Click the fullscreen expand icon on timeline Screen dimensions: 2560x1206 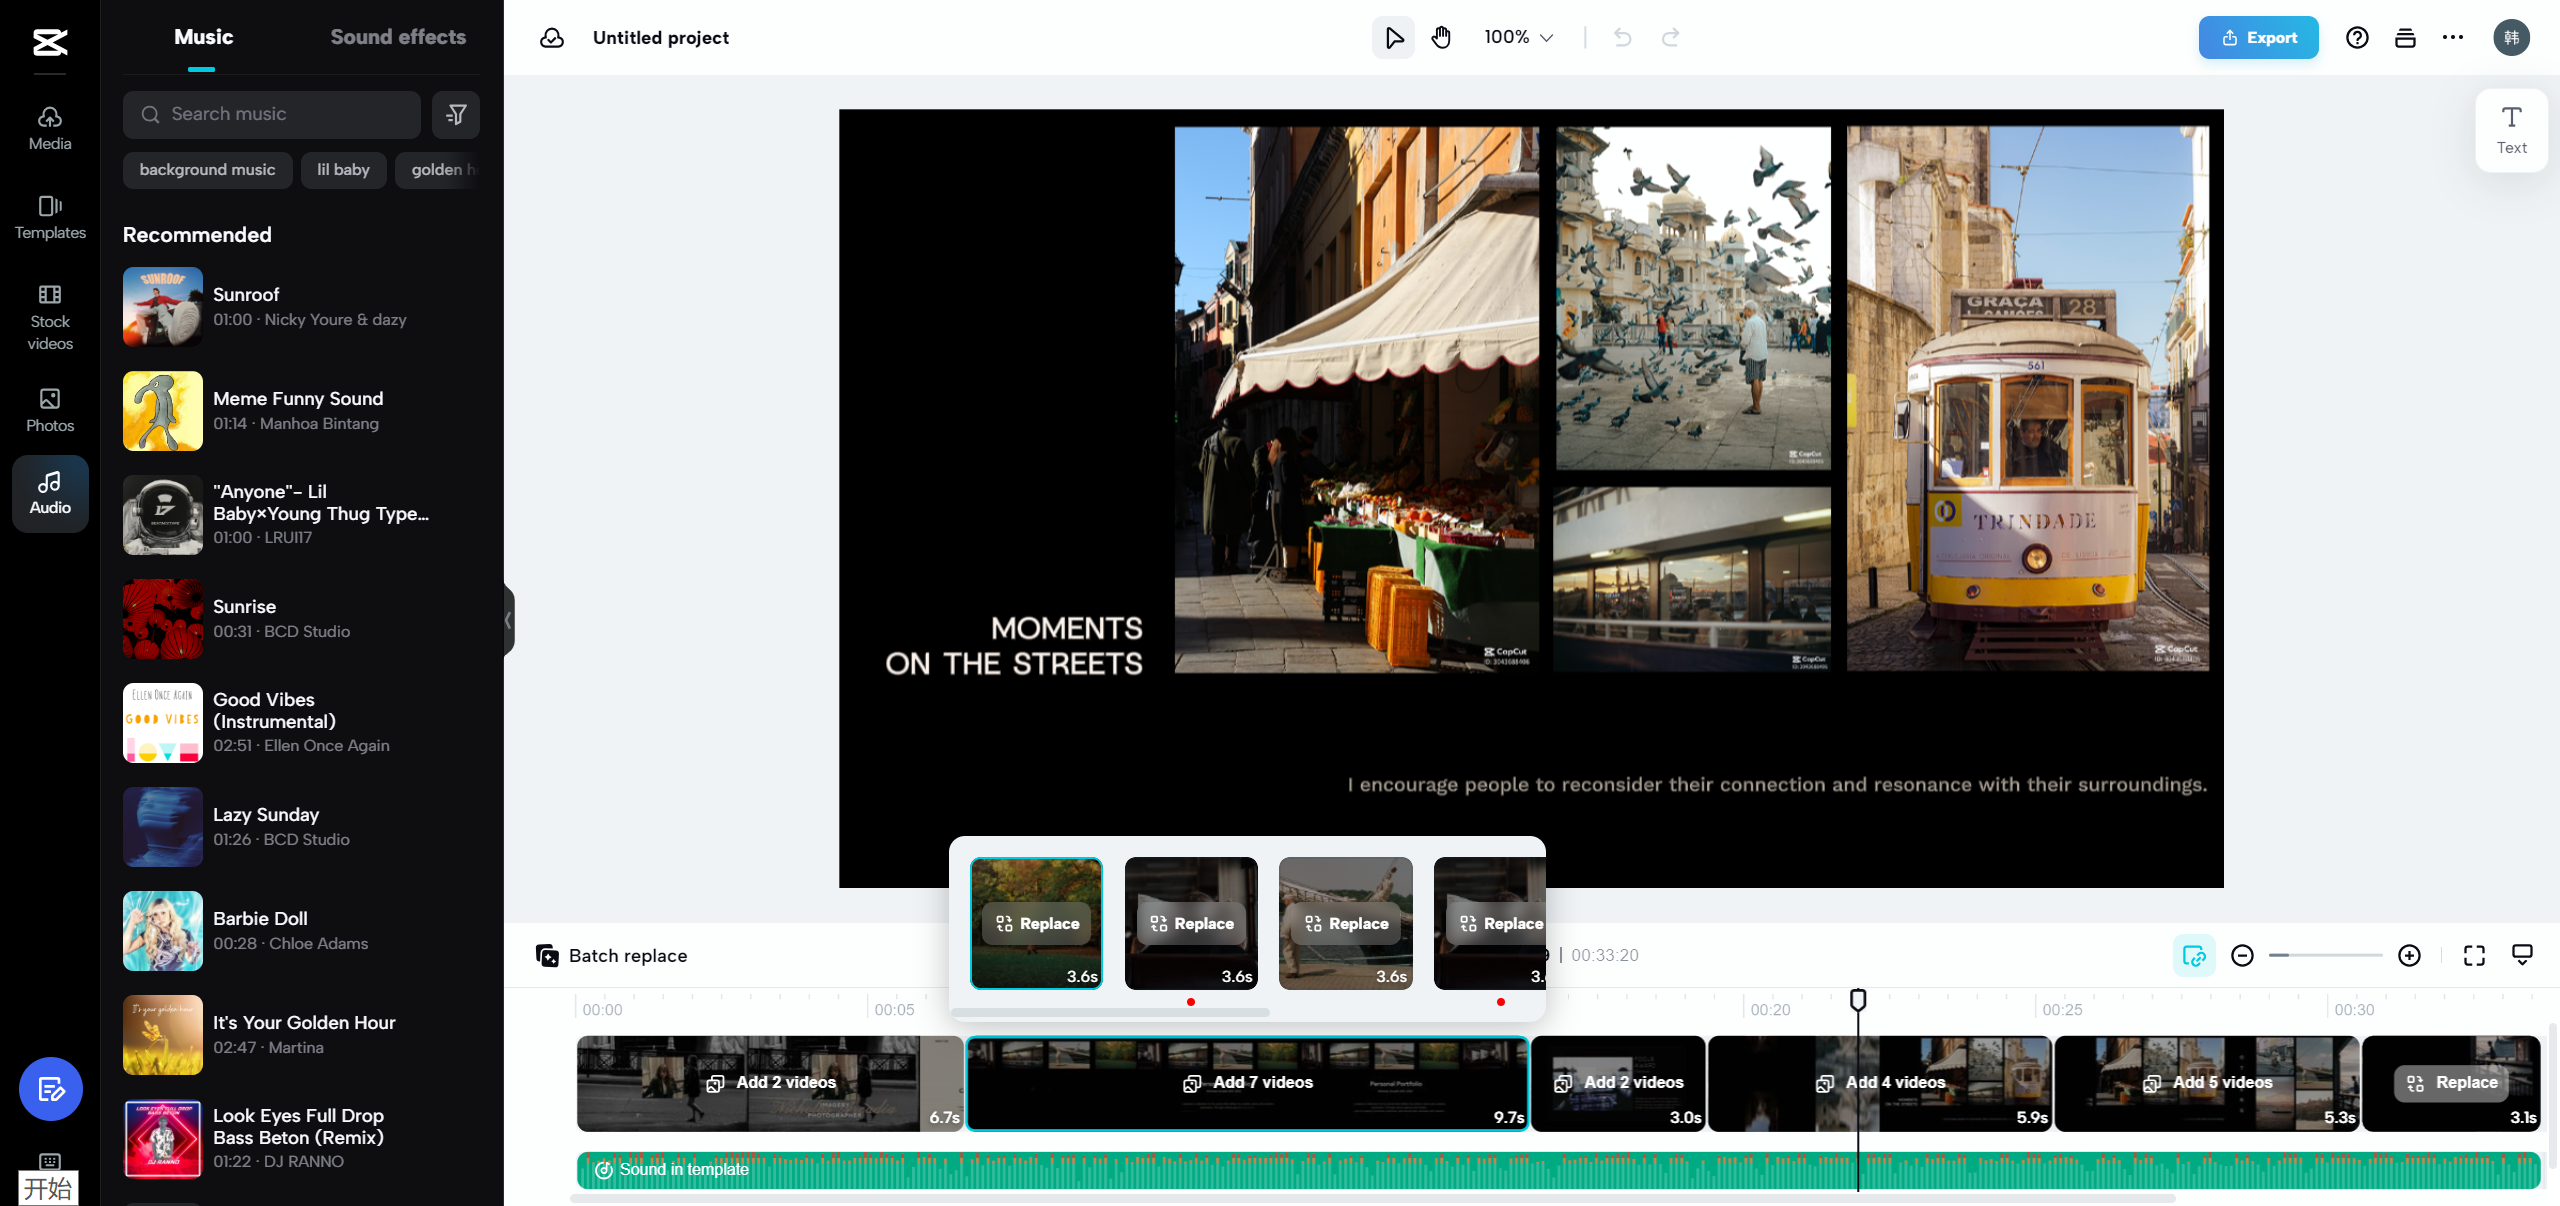click(2473, 955)
